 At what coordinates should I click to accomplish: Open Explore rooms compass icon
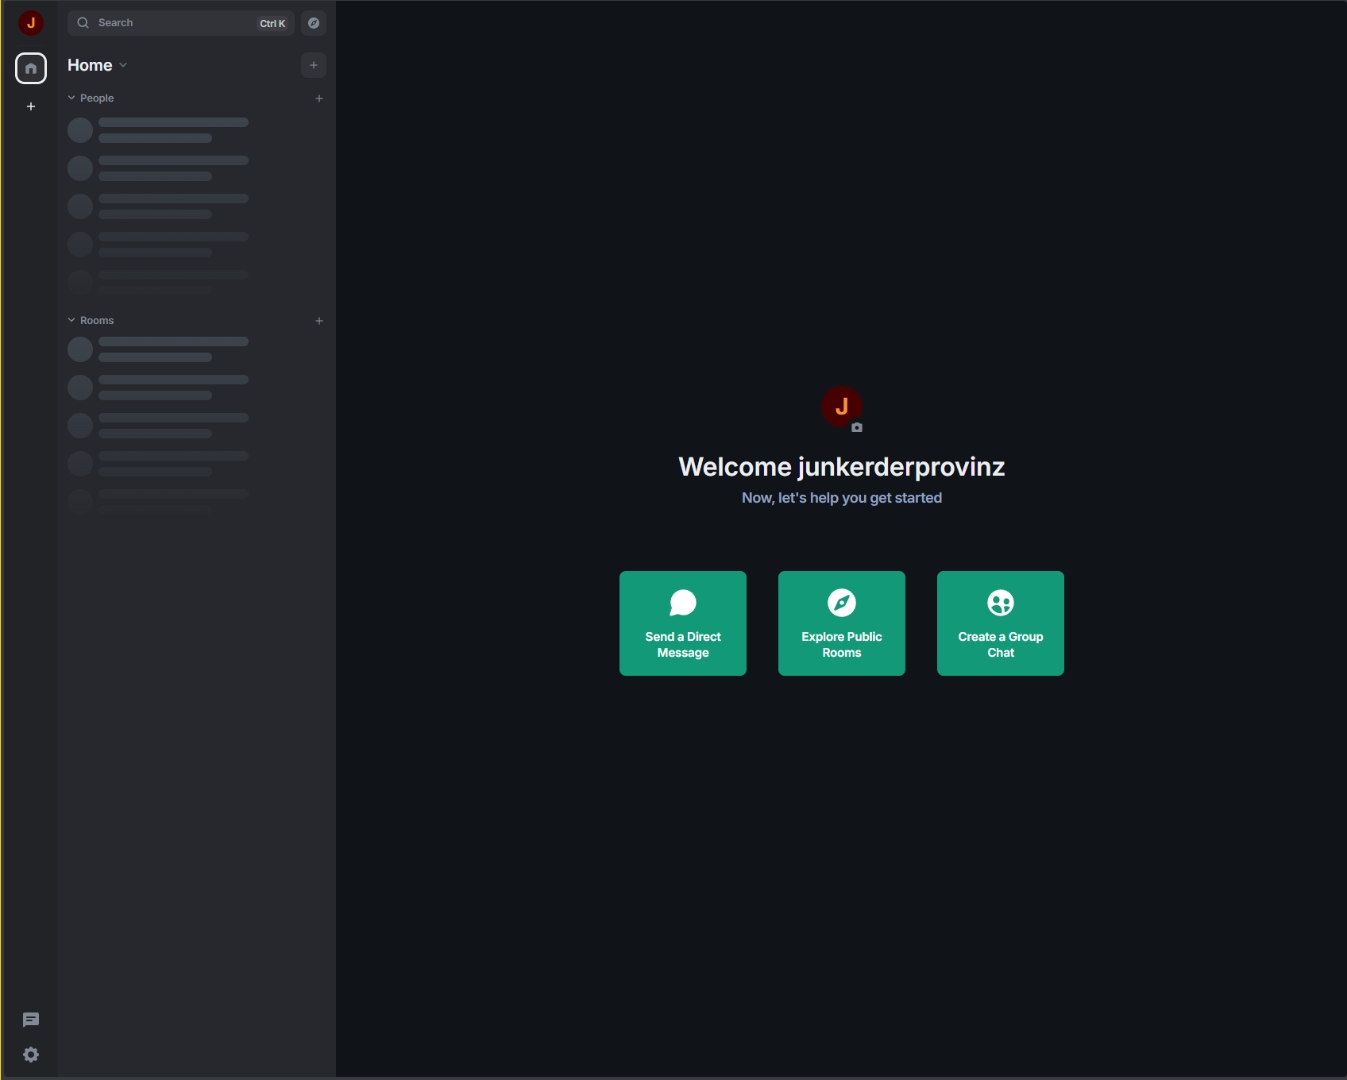(314, 23)
